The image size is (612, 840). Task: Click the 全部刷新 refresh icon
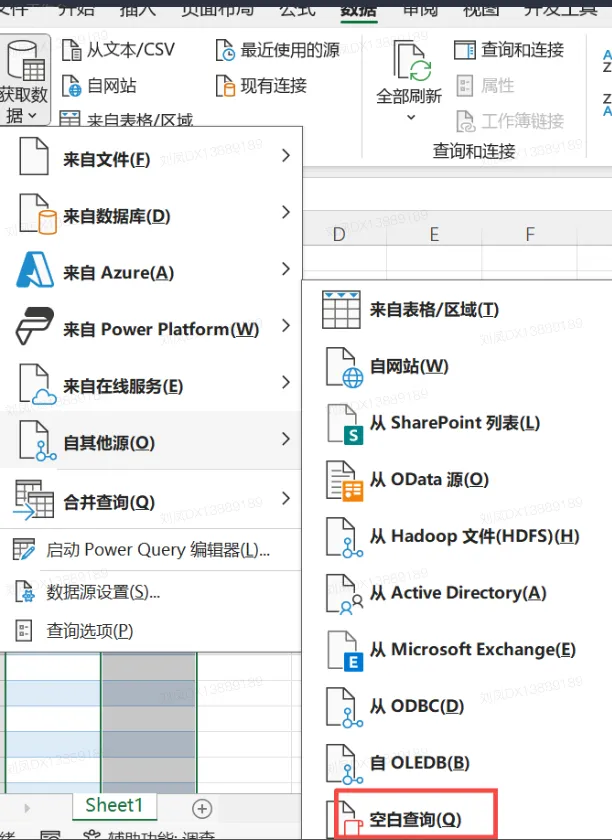click(x=410, y=62)
